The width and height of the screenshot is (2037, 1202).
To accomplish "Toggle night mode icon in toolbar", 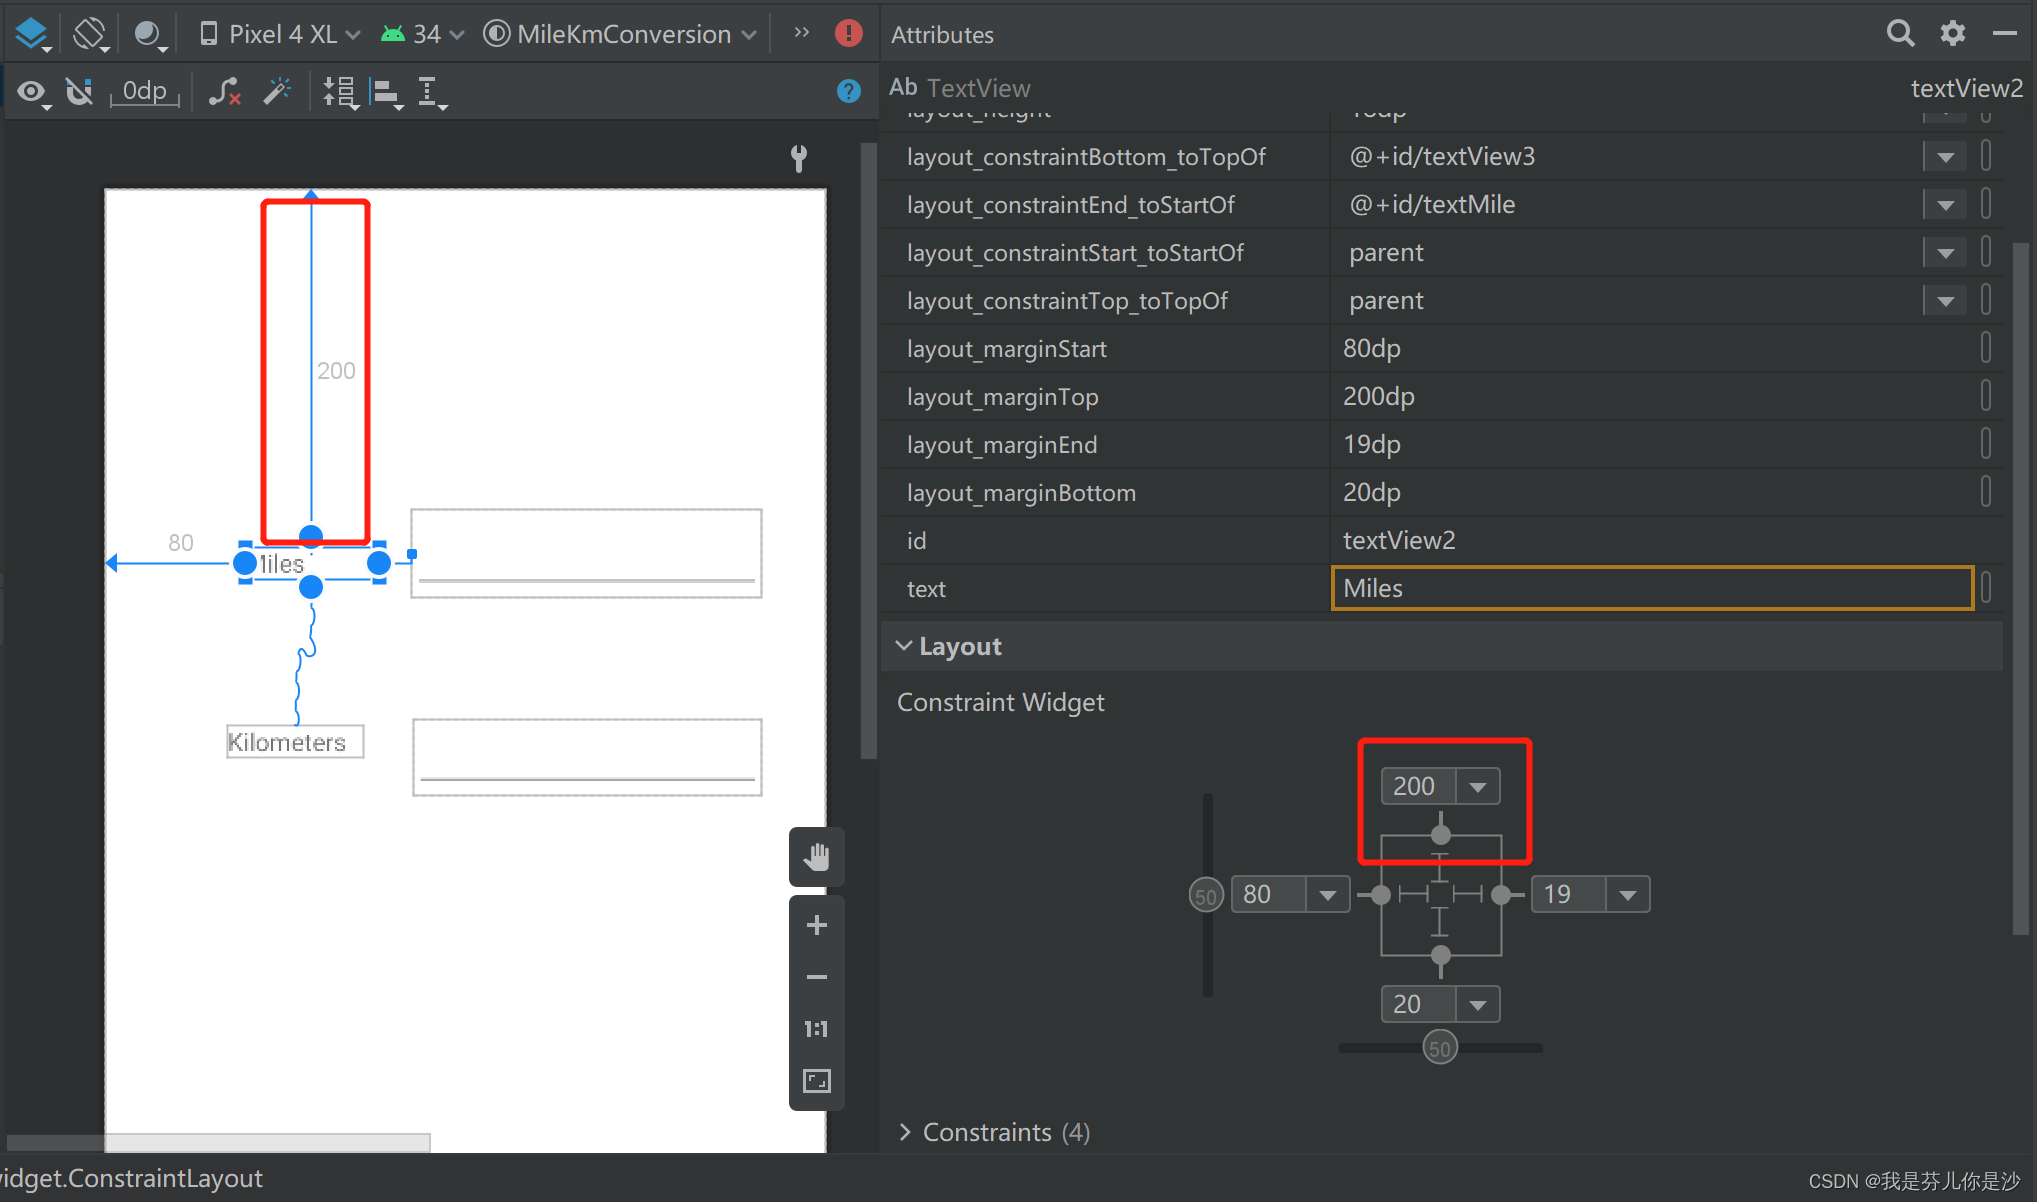I will tap(148, 34).
